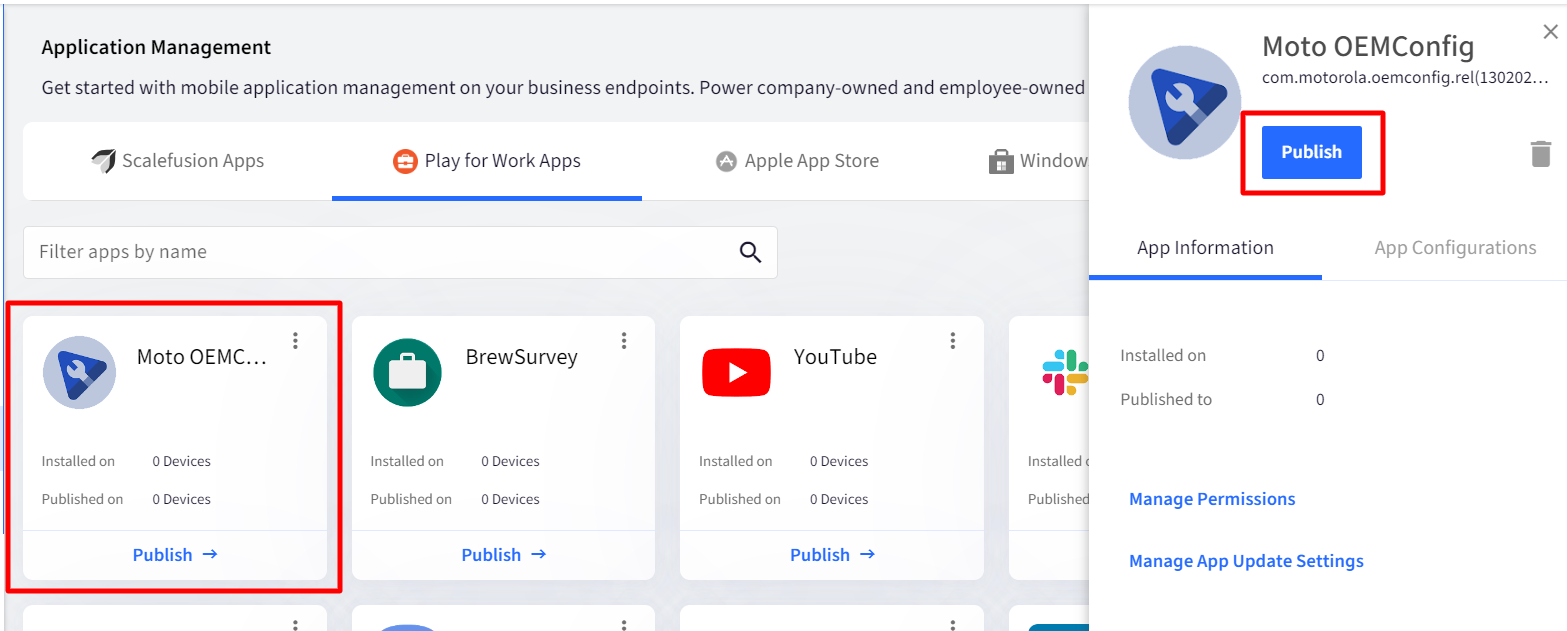This screenshot has height=631, width=1567.
Task: Open three-dot menu on Moto OEMConfig card
Action: tap(295, 341)
